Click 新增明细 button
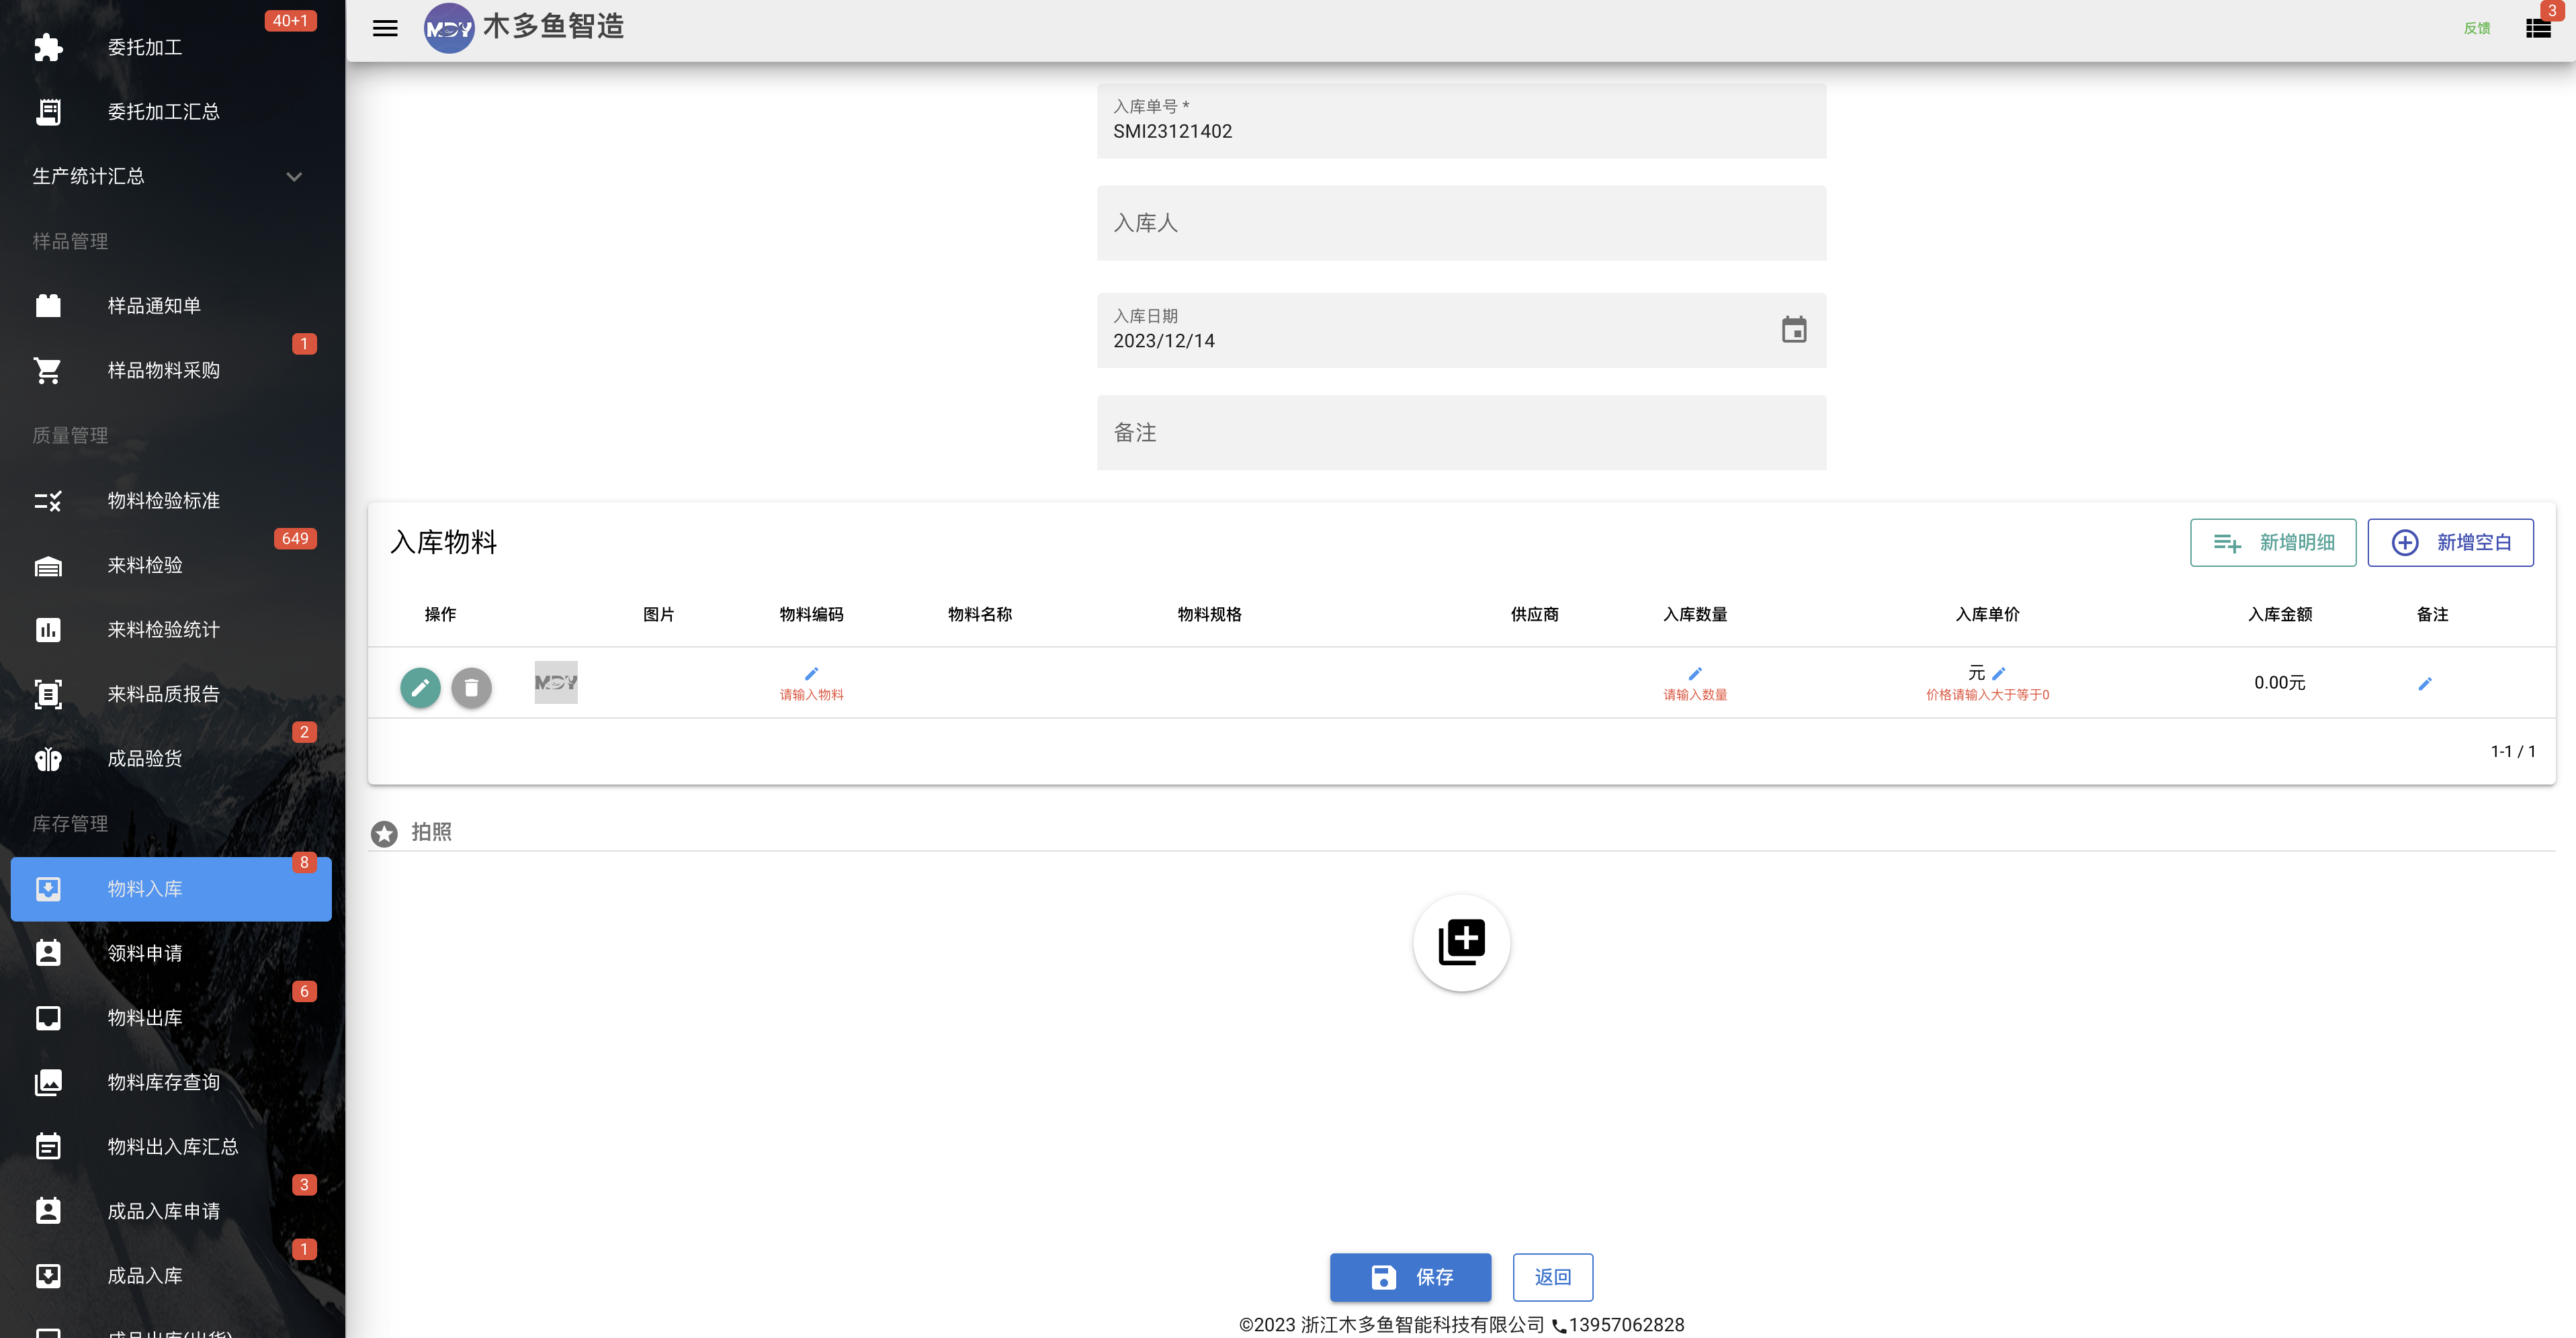Image resolution: width=2576 pixels, height=1338 pixels. [2272, 542]
